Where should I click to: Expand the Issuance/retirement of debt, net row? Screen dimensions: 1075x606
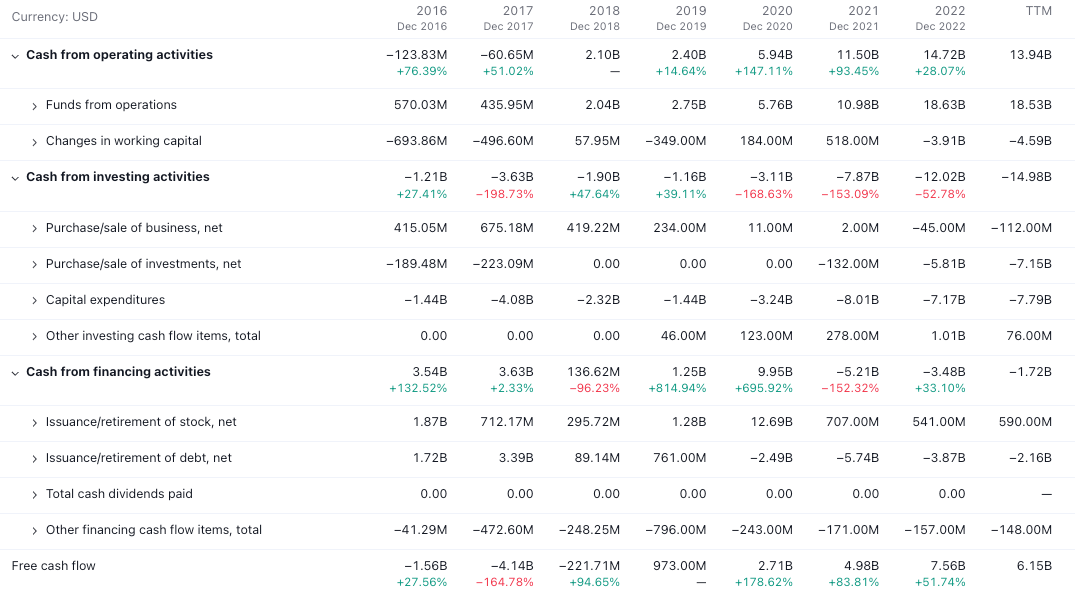coord(35,458)
